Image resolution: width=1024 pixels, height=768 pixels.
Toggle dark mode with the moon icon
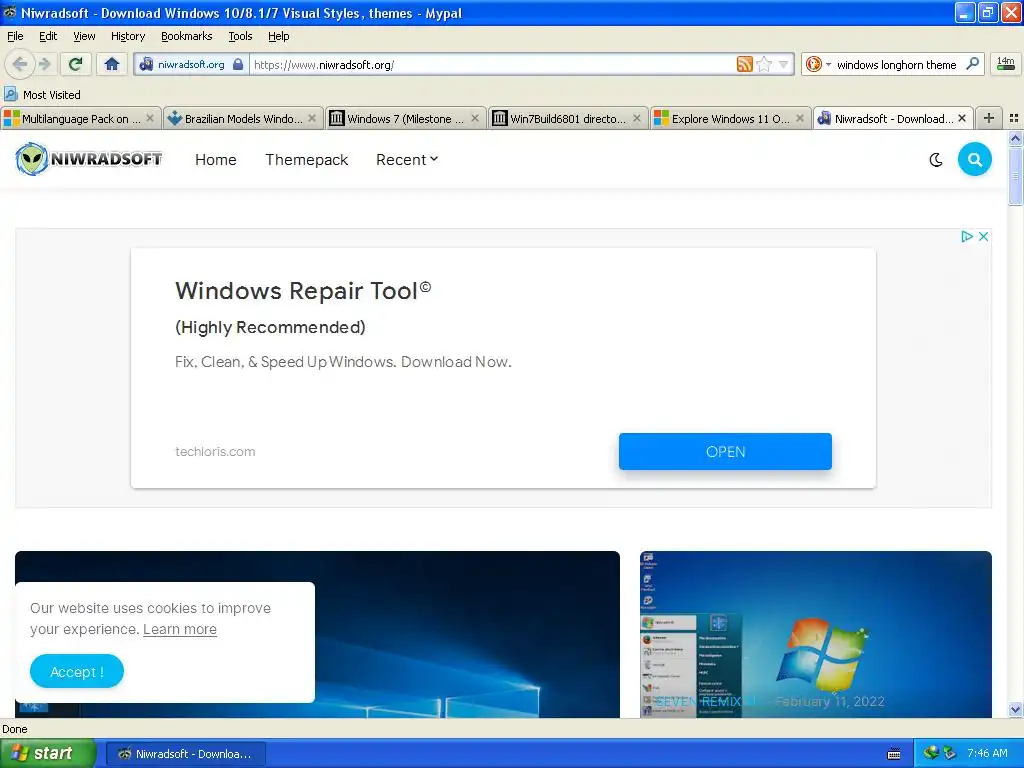pos(936,160)
